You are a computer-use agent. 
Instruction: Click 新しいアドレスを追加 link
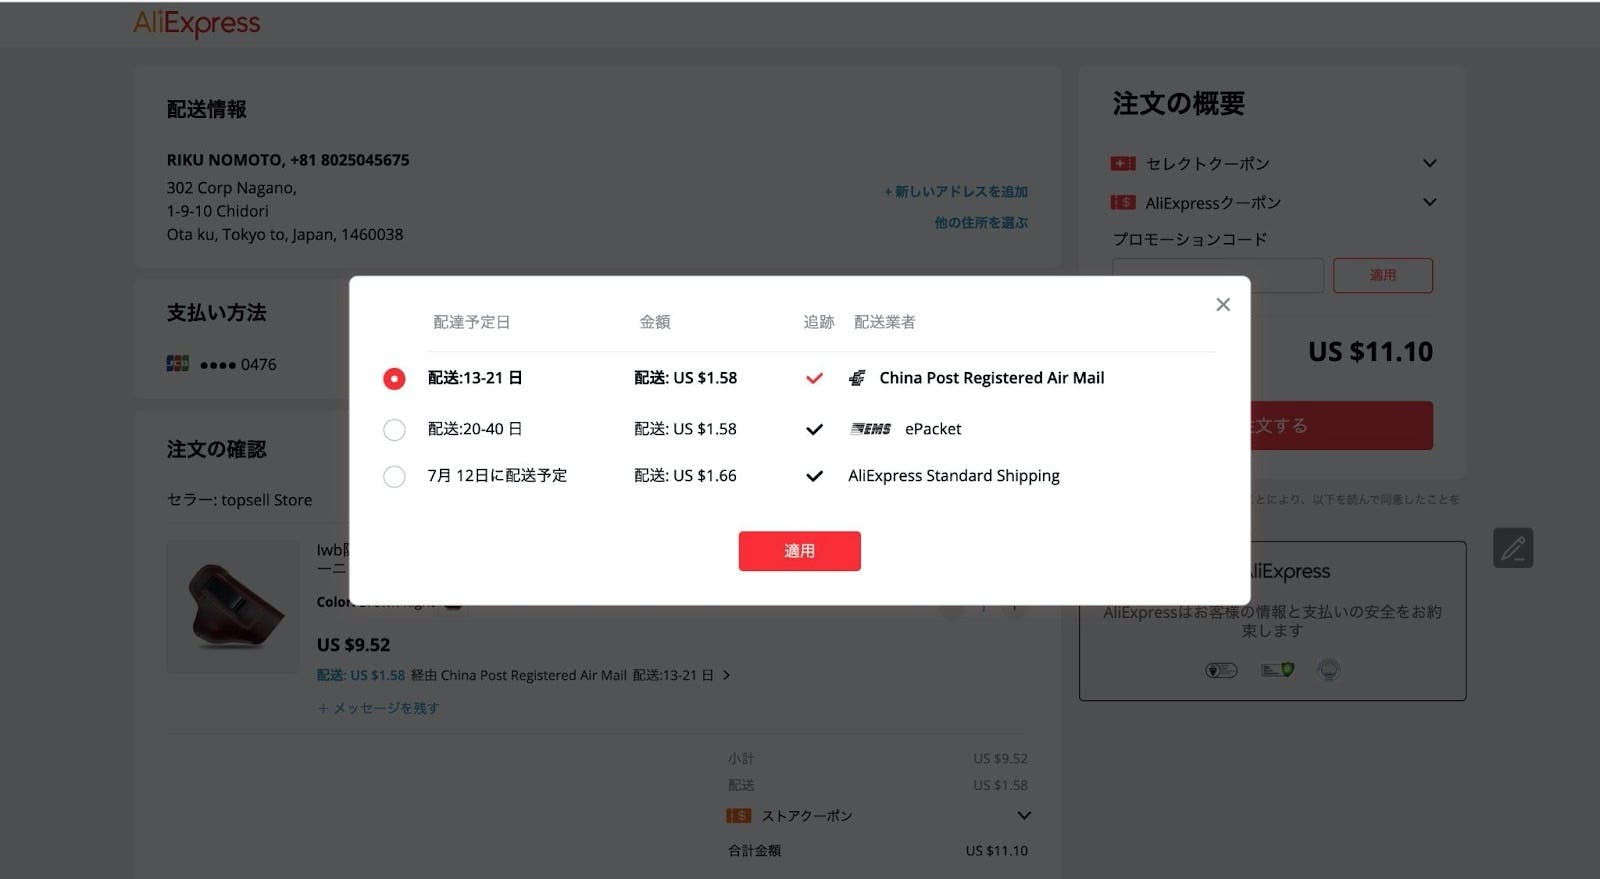click(956, 191)
